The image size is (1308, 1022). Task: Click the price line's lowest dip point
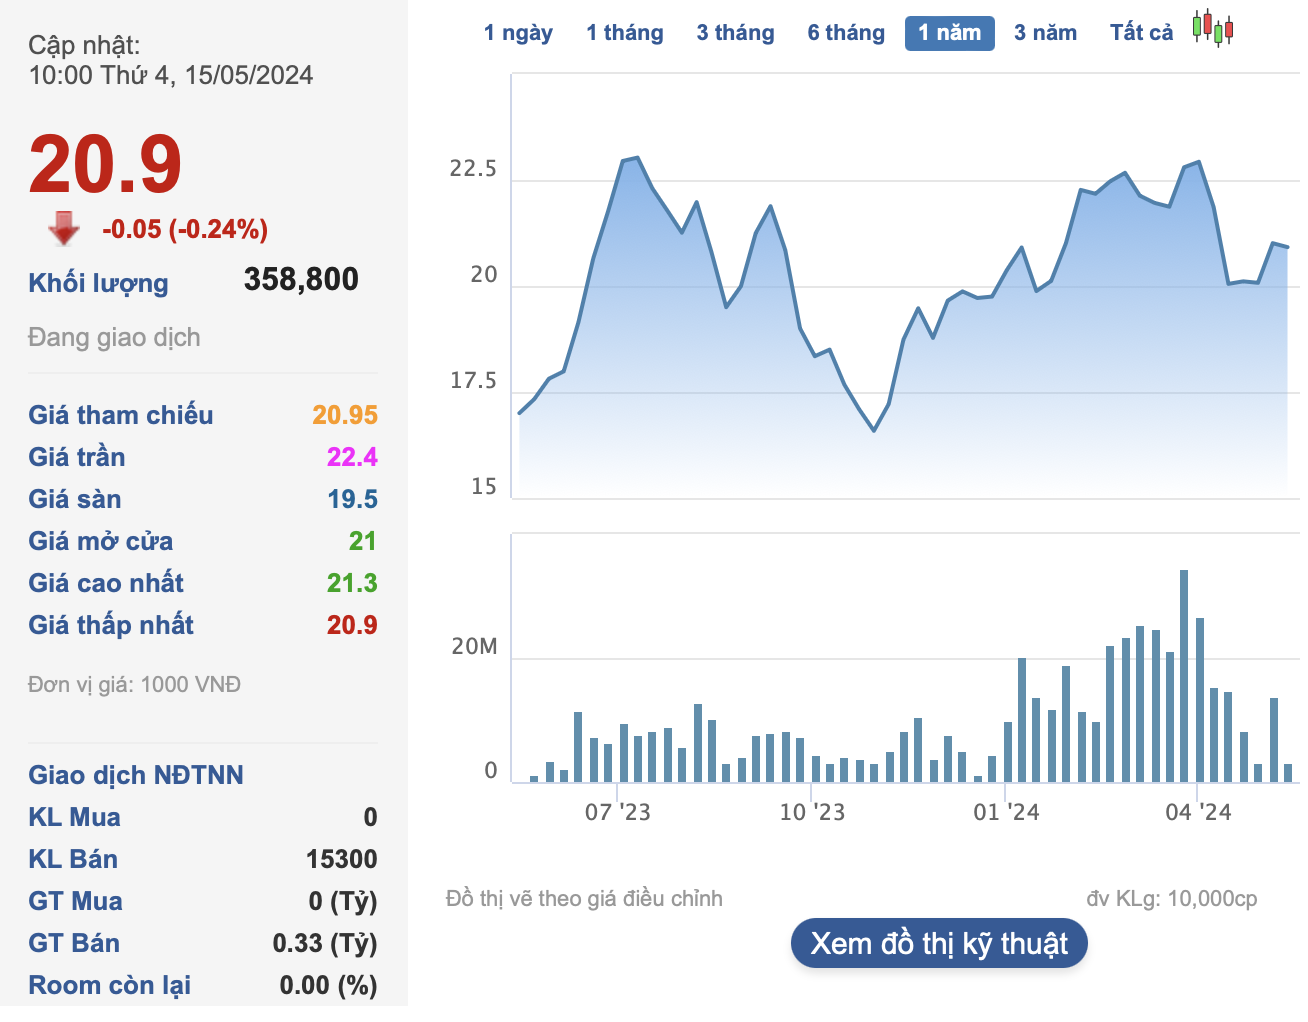tap(874, 430)
